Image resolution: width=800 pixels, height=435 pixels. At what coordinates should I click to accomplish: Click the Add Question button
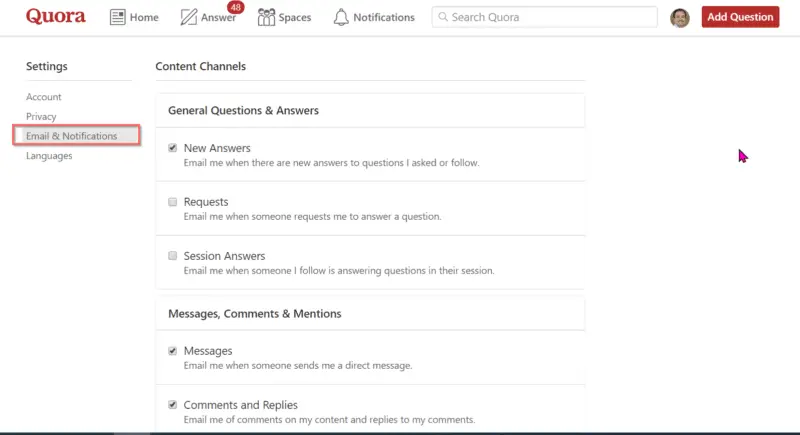click(x=740, y=17)
